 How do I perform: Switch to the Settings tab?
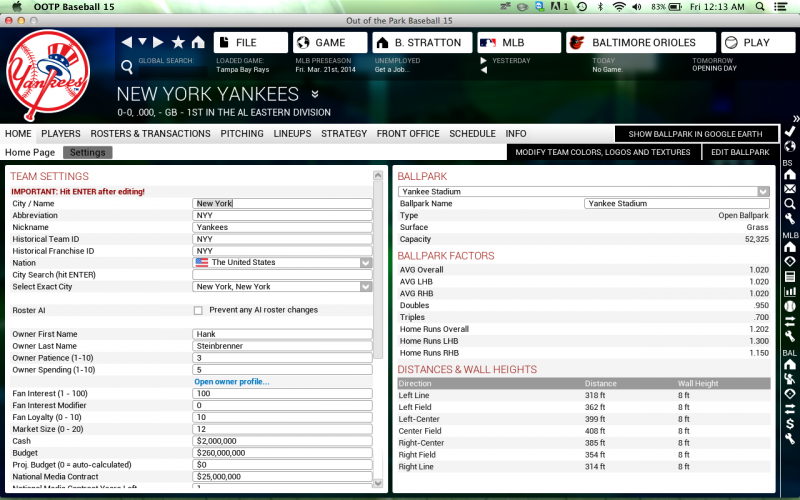tap(88, 153)
